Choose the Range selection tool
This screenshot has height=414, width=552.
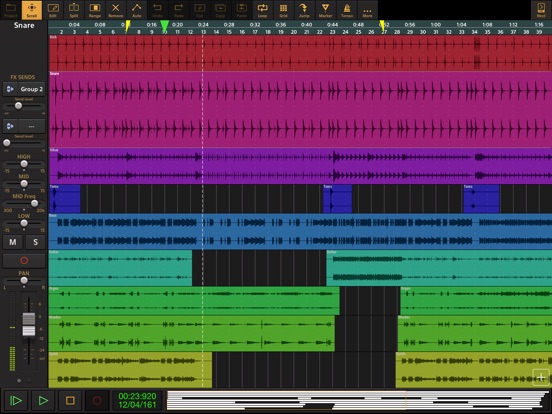click(95, 10)
